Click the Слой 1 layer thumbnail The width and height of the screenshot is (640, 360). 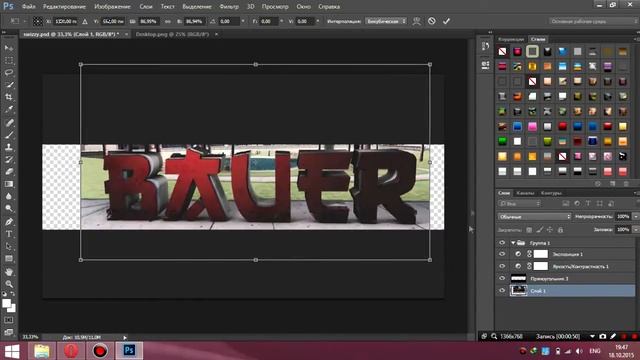pos(519,291)
